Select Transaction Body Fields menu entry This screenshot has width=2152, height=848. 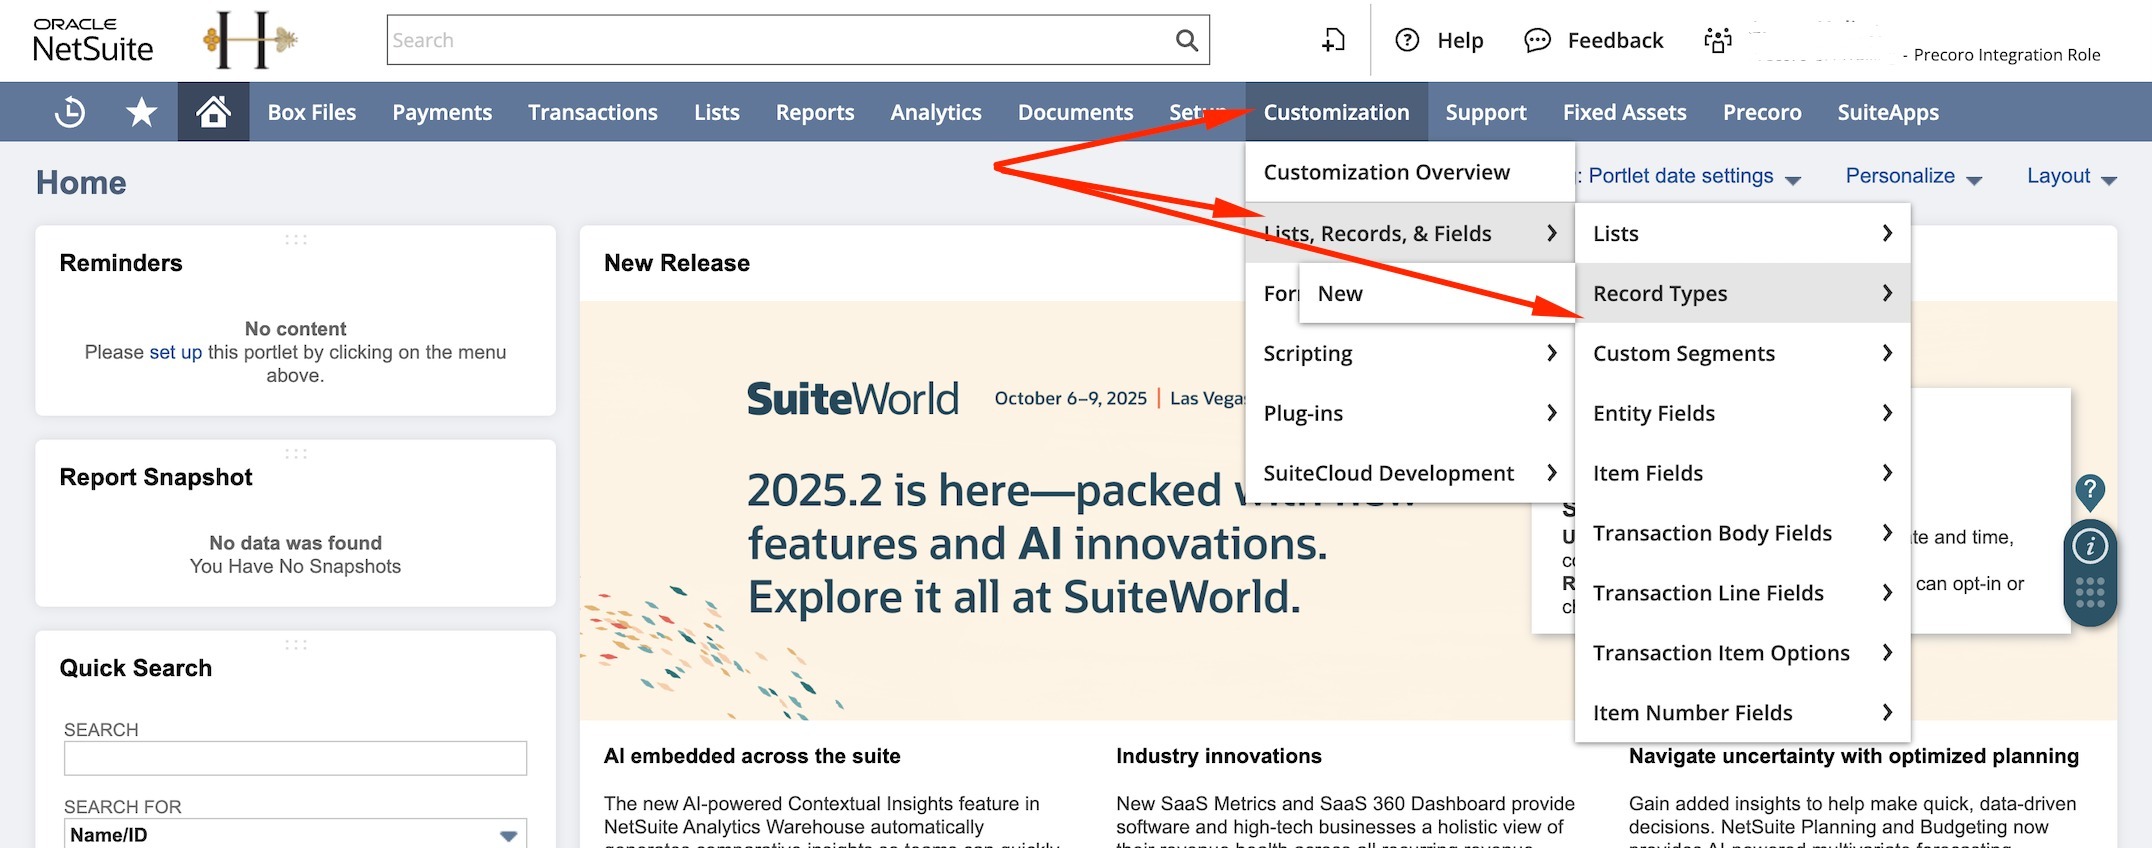[1742, 533]
